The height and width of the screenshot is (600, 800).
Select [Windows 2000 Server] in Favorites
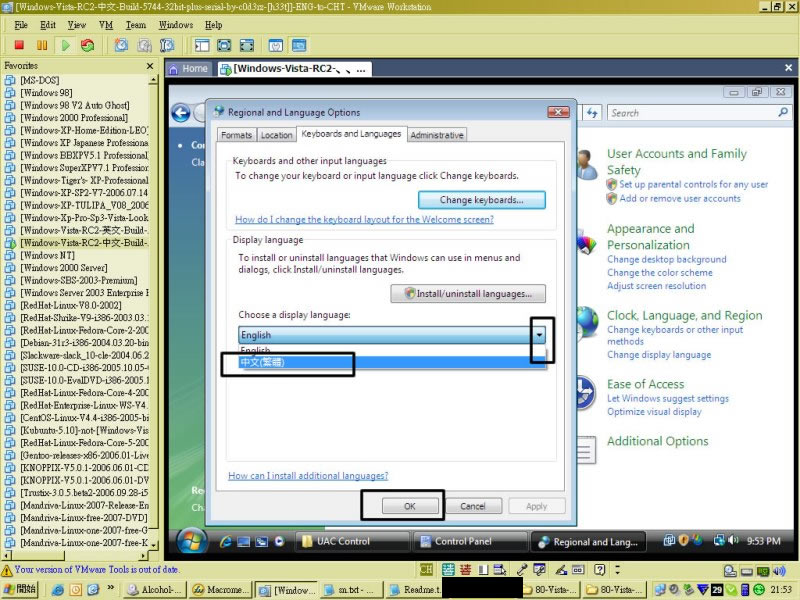point(64,267)
